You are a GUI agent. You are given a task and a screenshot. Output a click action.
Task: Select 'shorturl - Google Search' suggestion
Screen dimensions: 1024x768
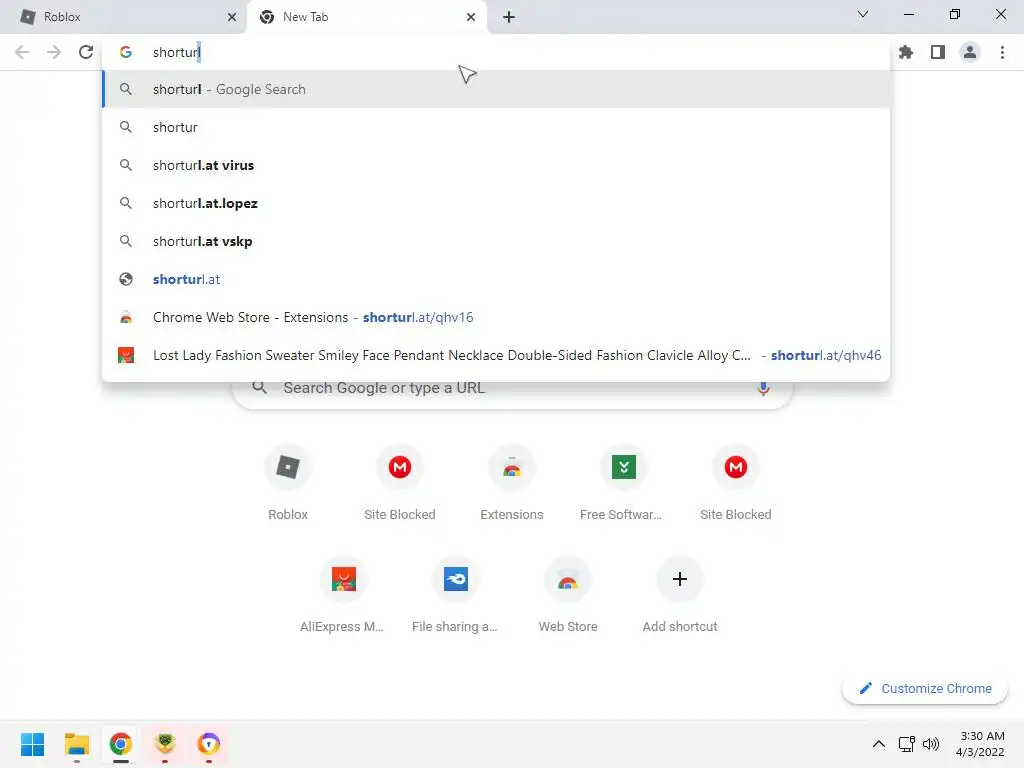496,89
